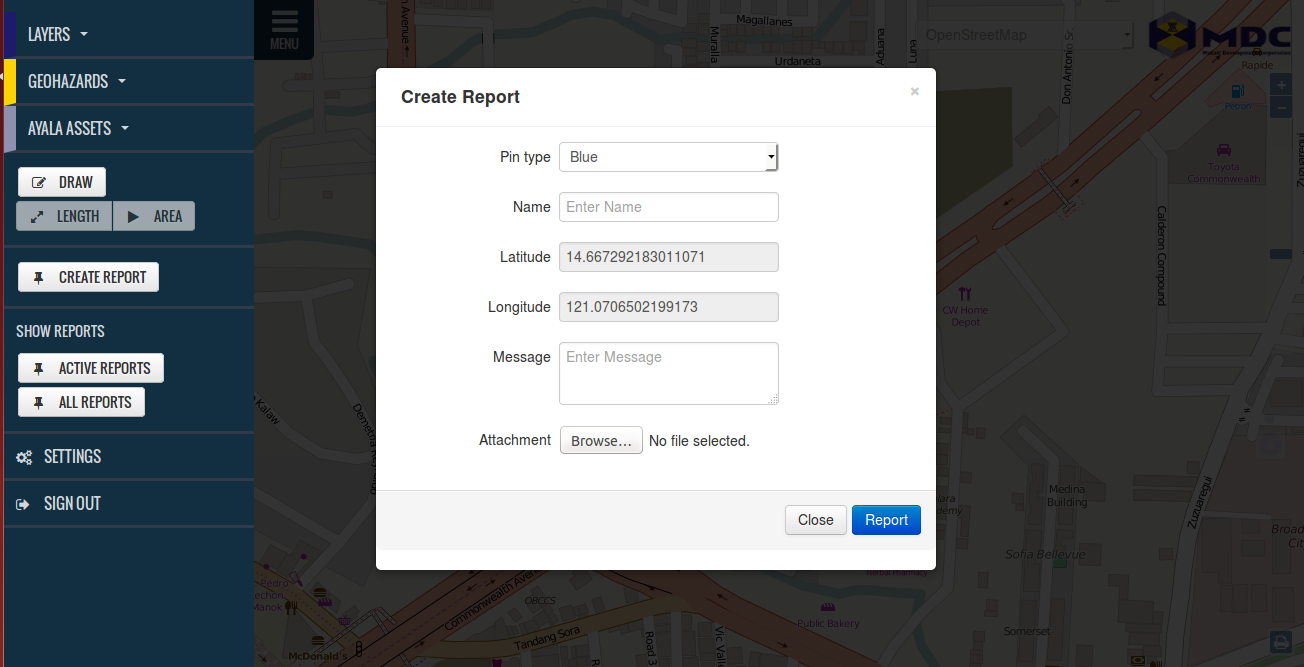Click the bottom-right map overlay icon
The image size is (1304, 667).
point(1280,642)
